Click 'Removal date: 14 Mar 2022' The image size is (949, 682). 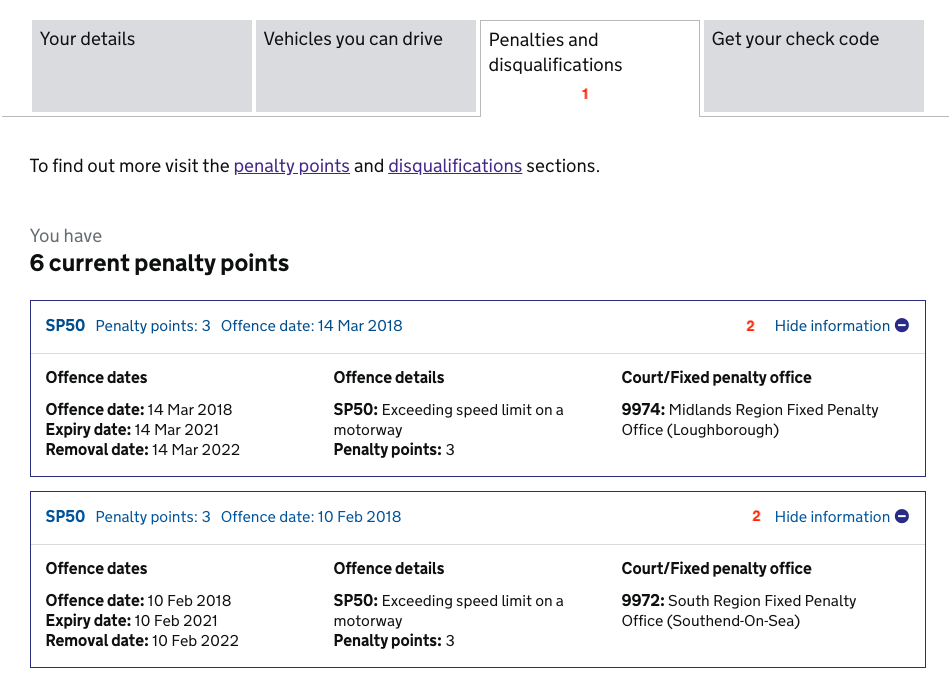[x=143, y=450]
